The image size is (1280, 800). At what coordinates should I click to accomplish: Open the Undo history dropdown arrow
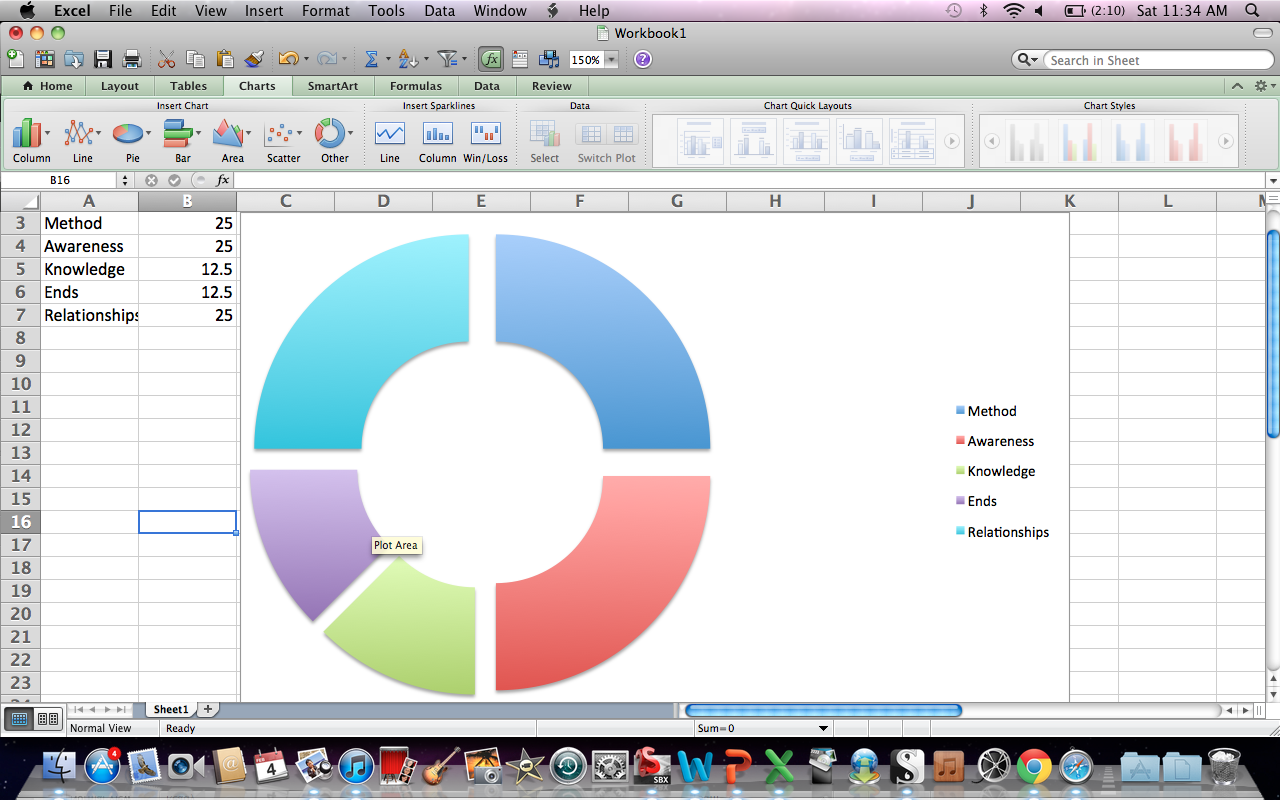coord(306,59)
